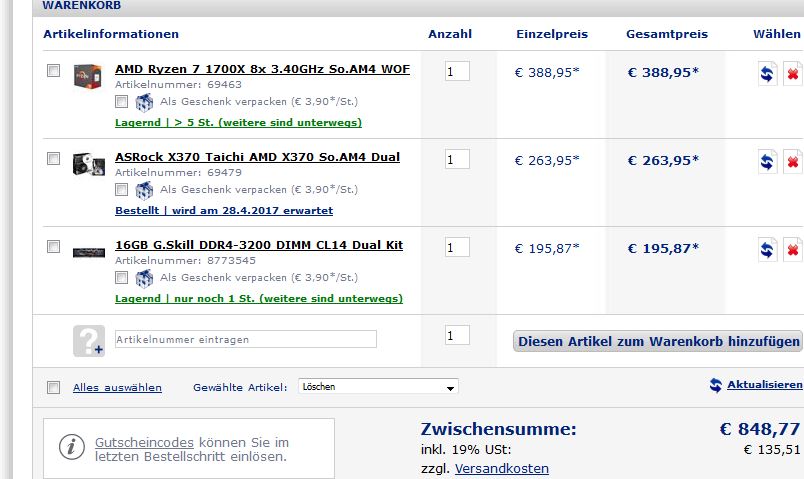Open the Versandkosten link
The height and width of the screenshot is (479, 804).
click(501, 469)
